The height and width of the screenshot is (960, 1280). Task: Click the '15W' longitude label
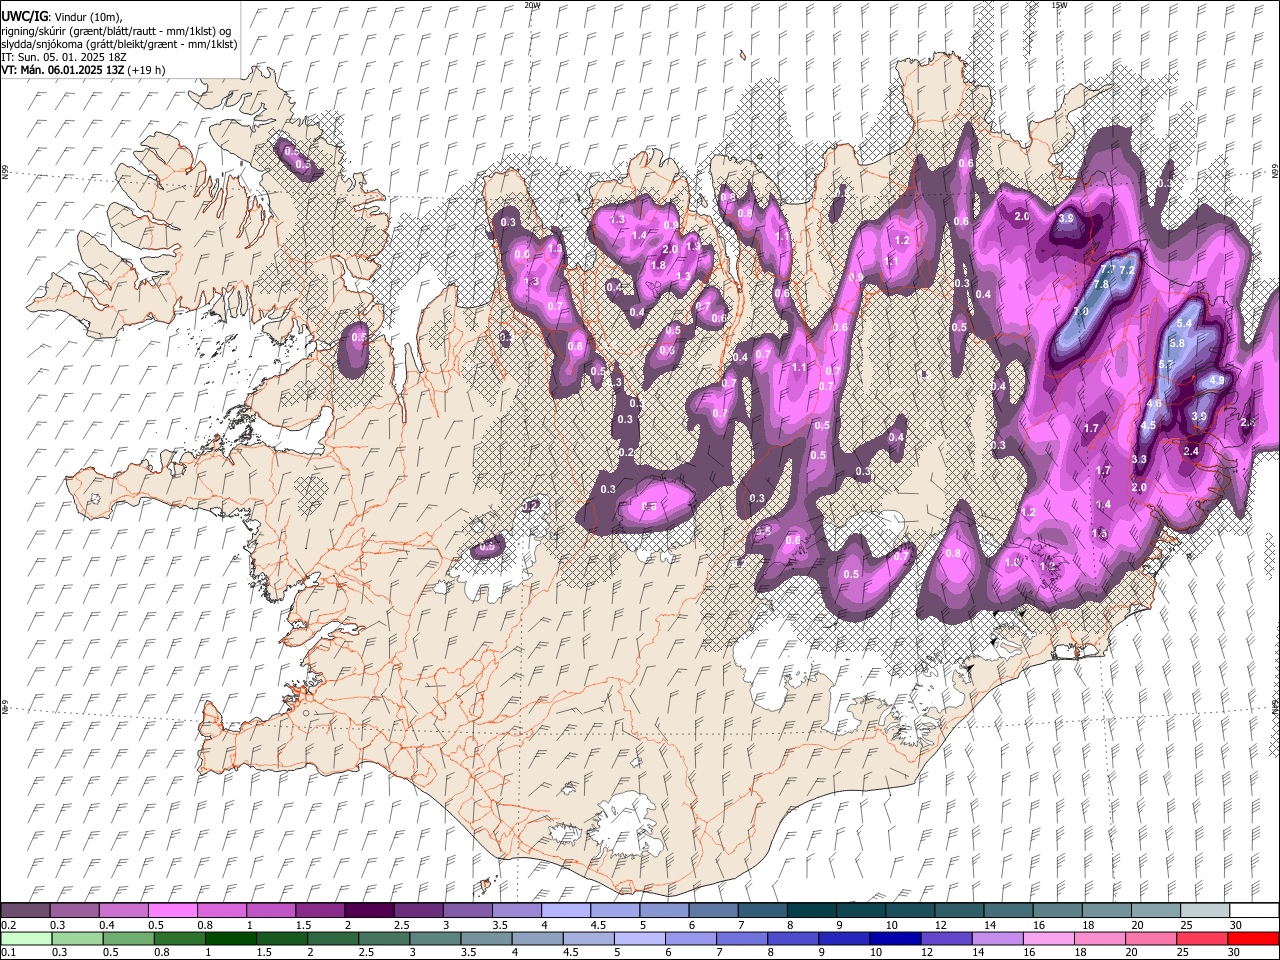pos(1059,5)
